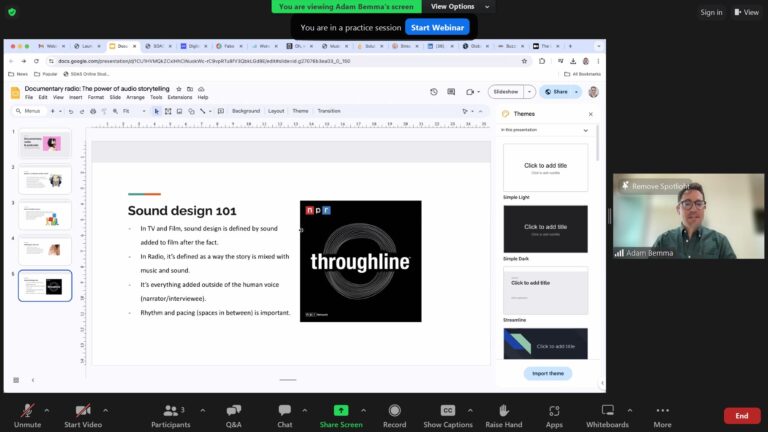This screenshot has width=768, height=432.
Task: Click Raise Hand icon
Action: [x=504, y=410]
